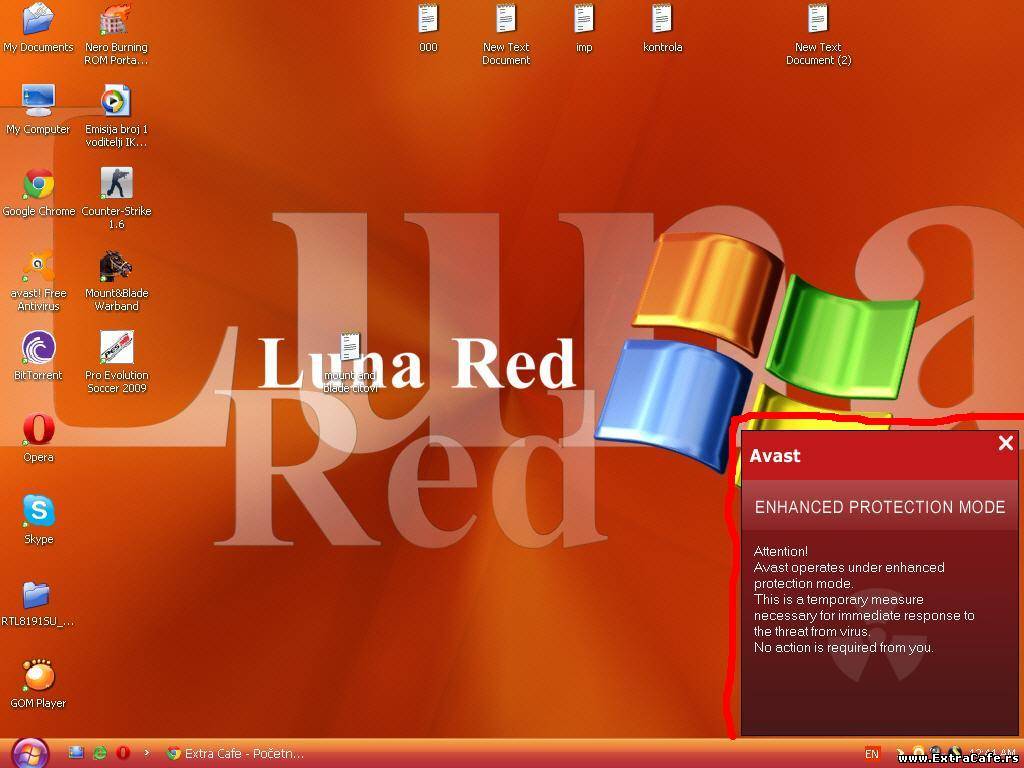Launch GOM Player desktop shortcut

click(x=38, y=676)
